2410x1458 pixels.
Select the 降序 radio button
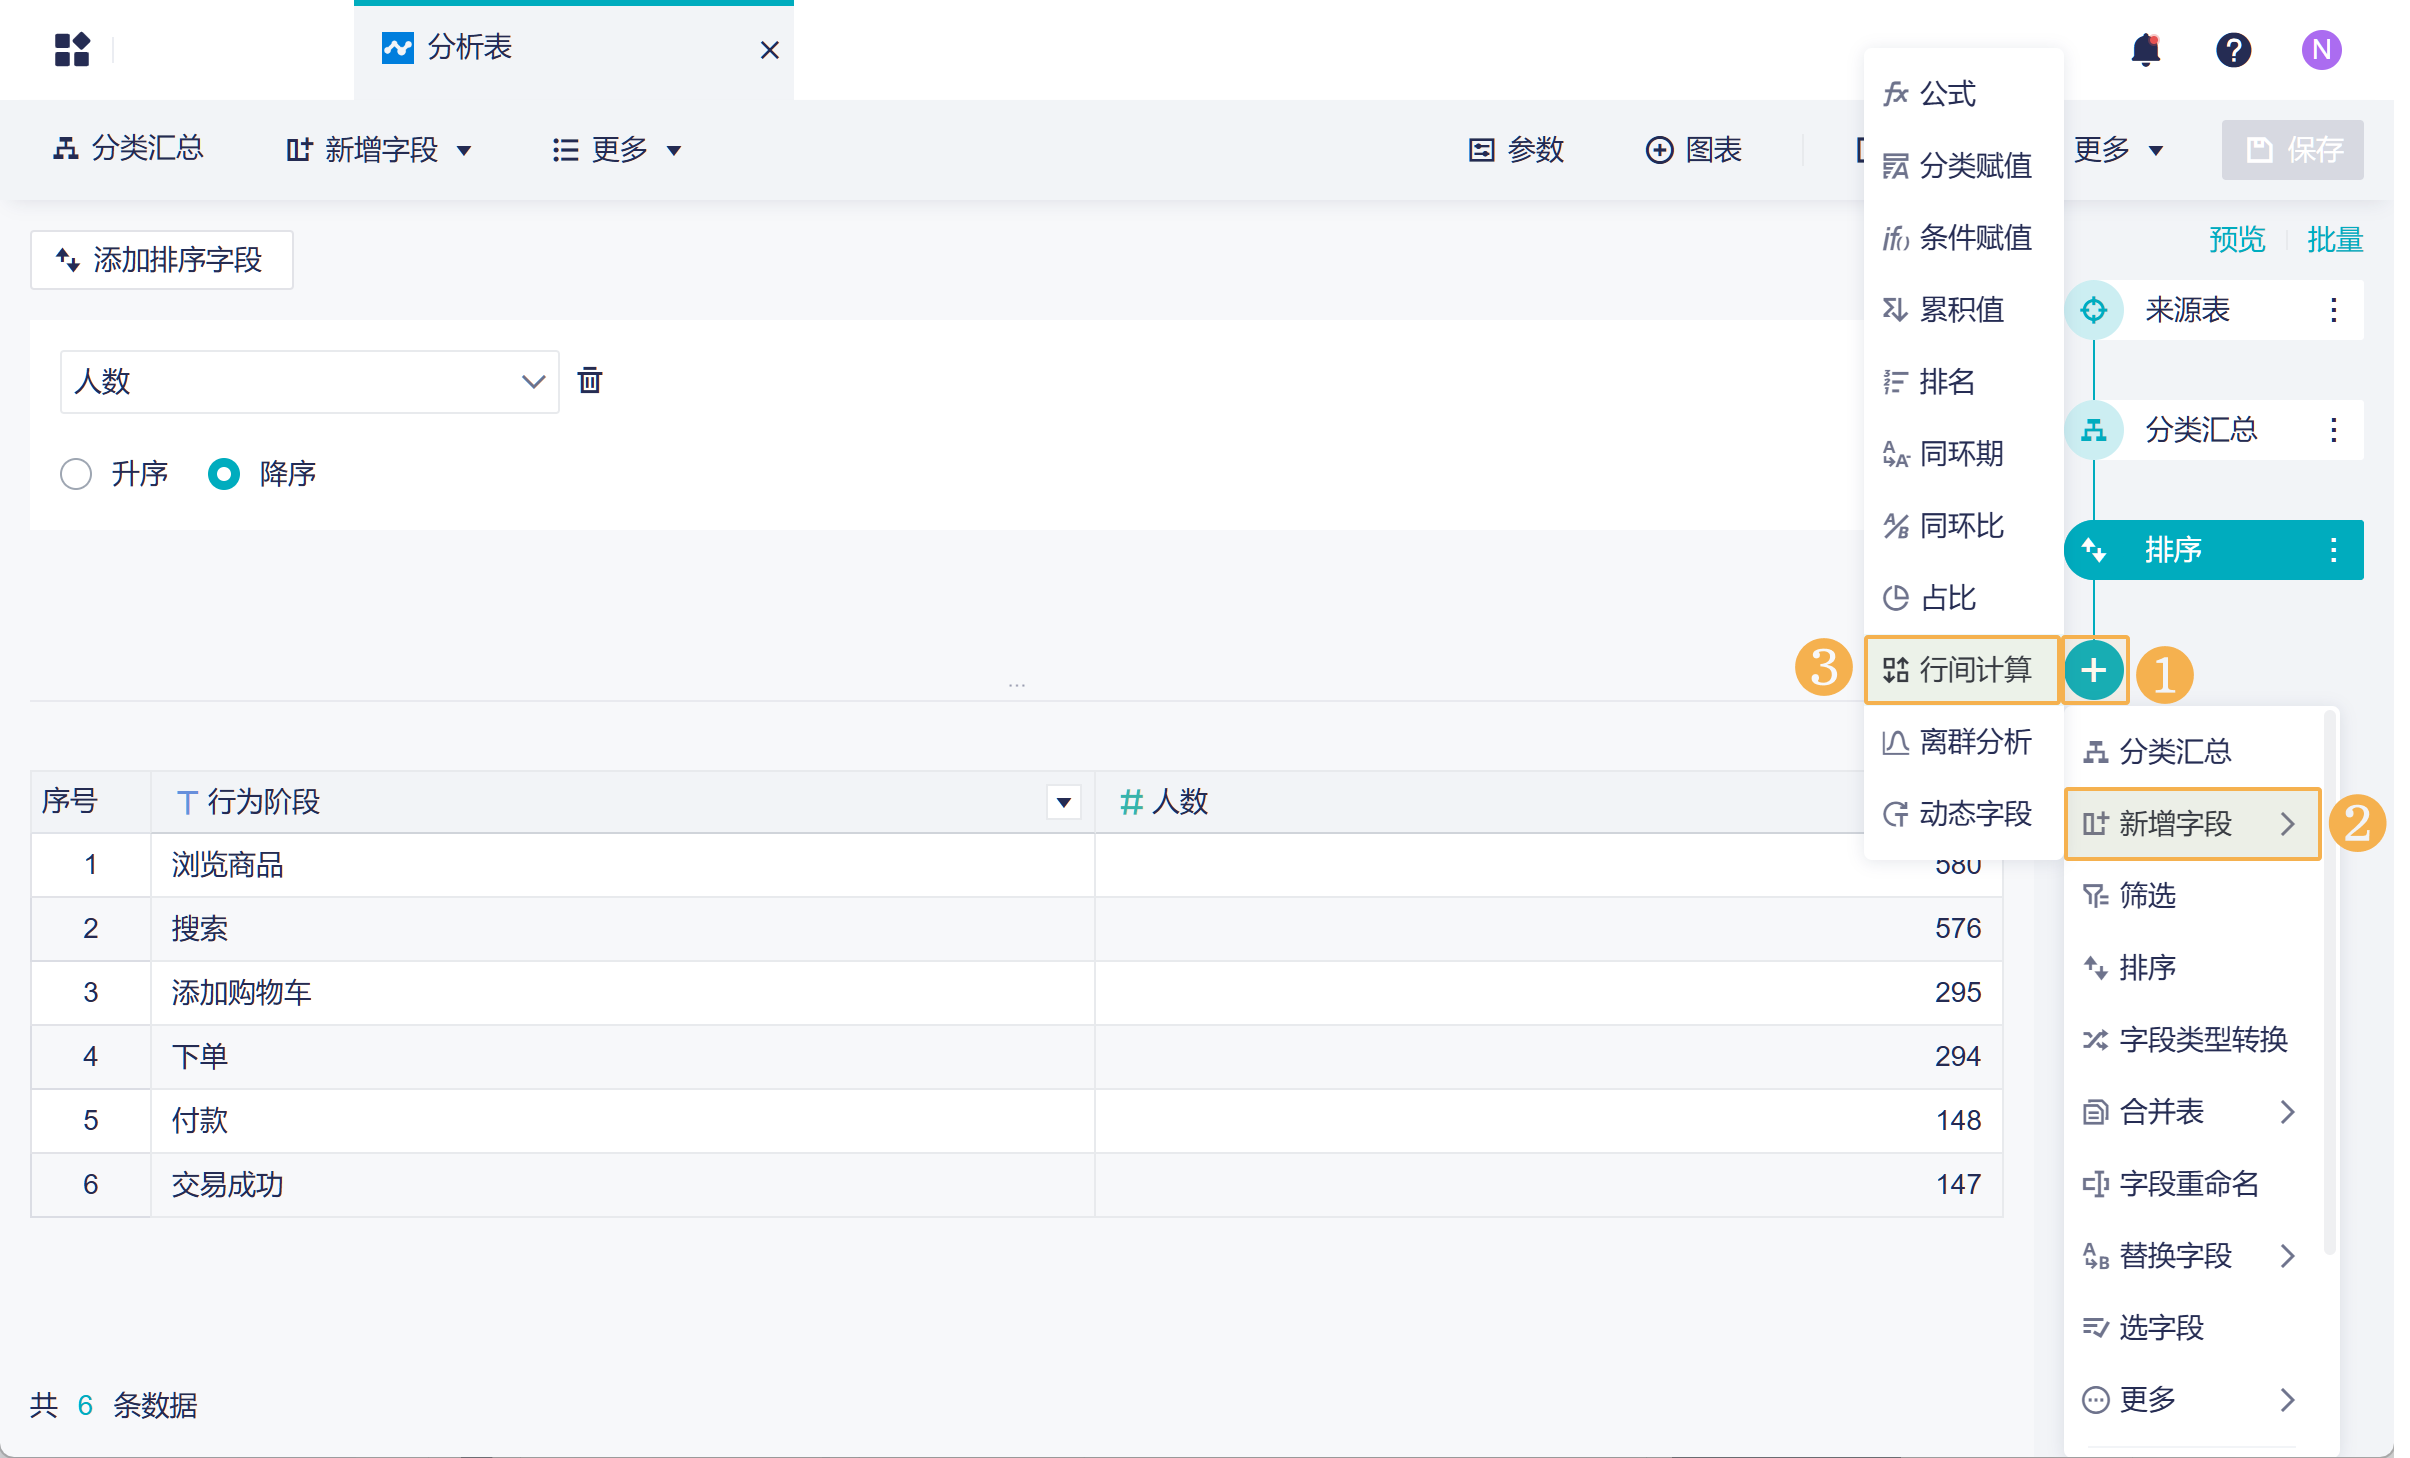[x=224, y=473]
